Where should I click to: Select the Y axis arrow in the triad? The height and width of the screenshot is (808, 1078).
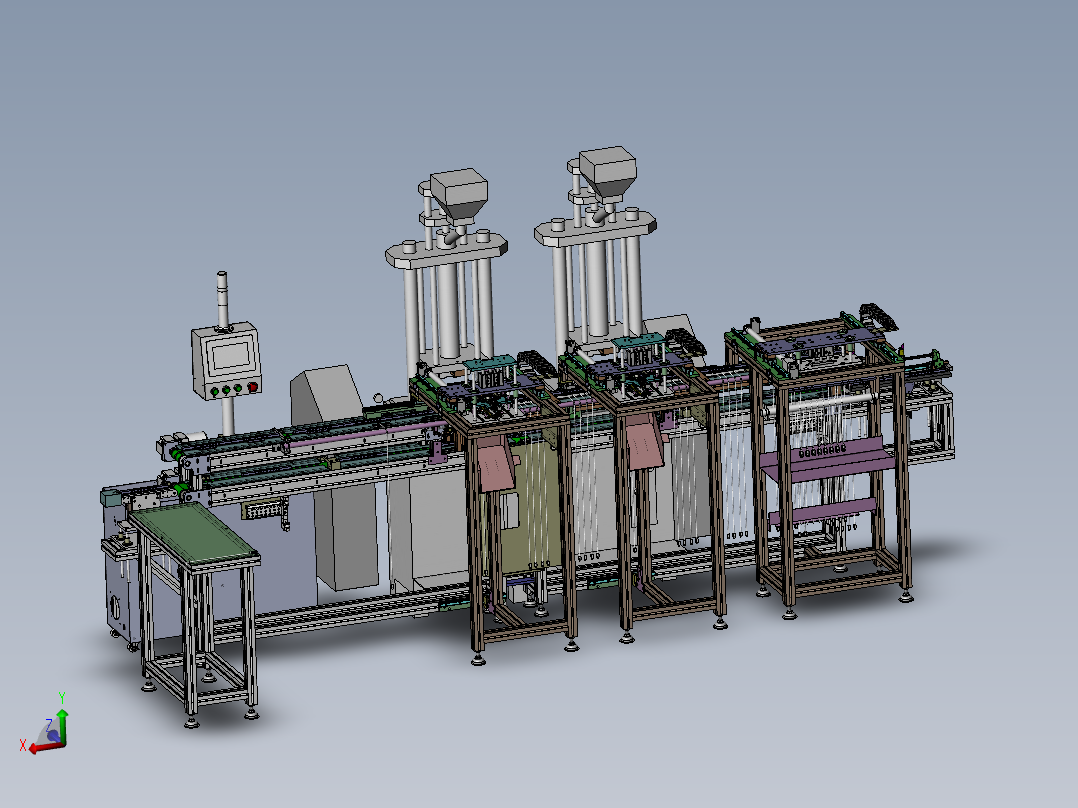coord(63,714)
